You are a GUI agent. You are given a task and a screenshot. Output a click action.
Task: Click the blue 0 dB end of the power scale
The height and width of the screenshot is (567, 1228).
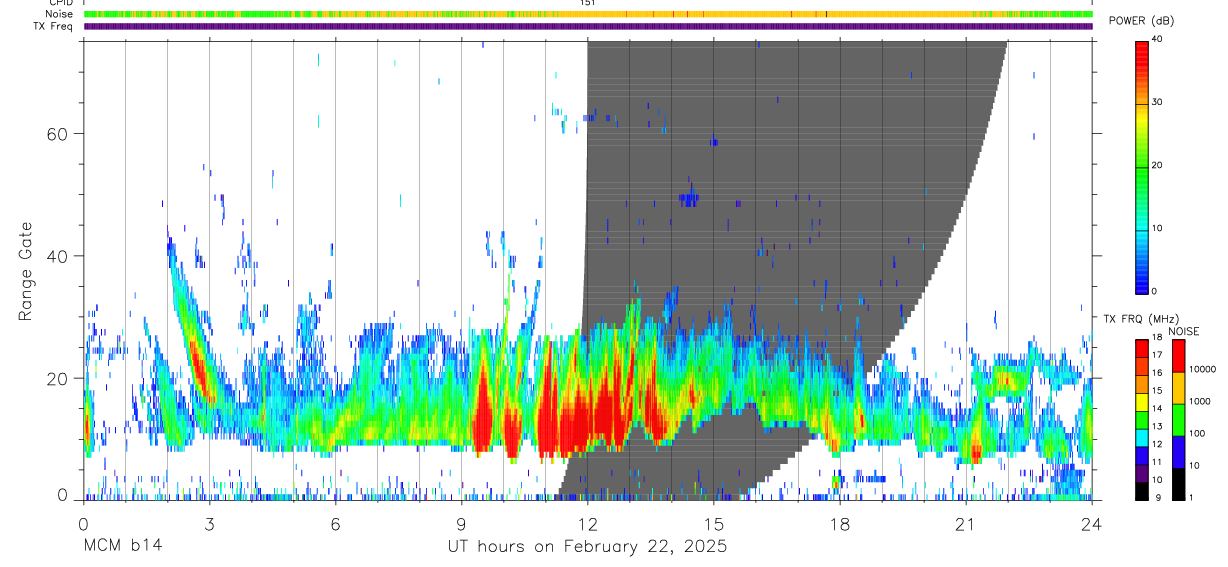coord(1142,286)
